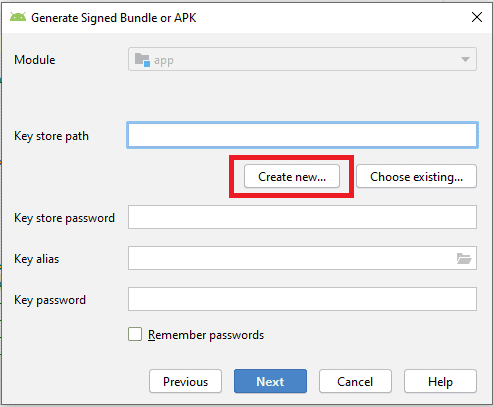Click the Create new... keystore button
This screenshot has height=407, width=493.
tap(292, 176)
